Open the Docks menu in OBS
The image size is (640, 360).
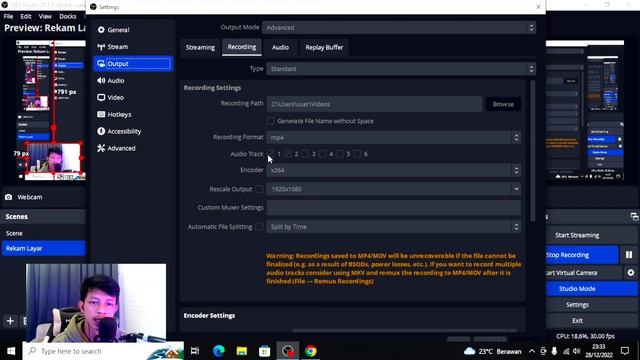coord(68,16)
